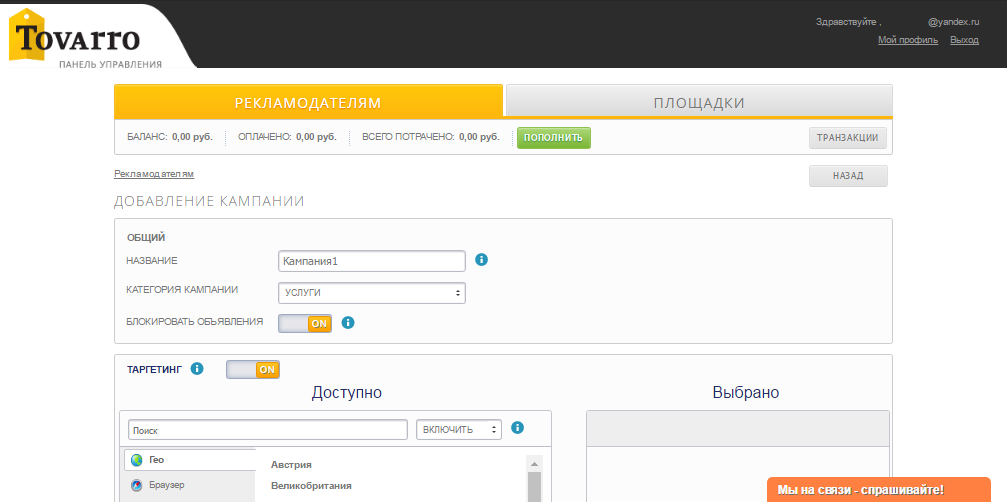Viewport: 1007px width, 502px height.
Task: Click the Баланс 0,00 руб. value
Action: click(192, 137)
